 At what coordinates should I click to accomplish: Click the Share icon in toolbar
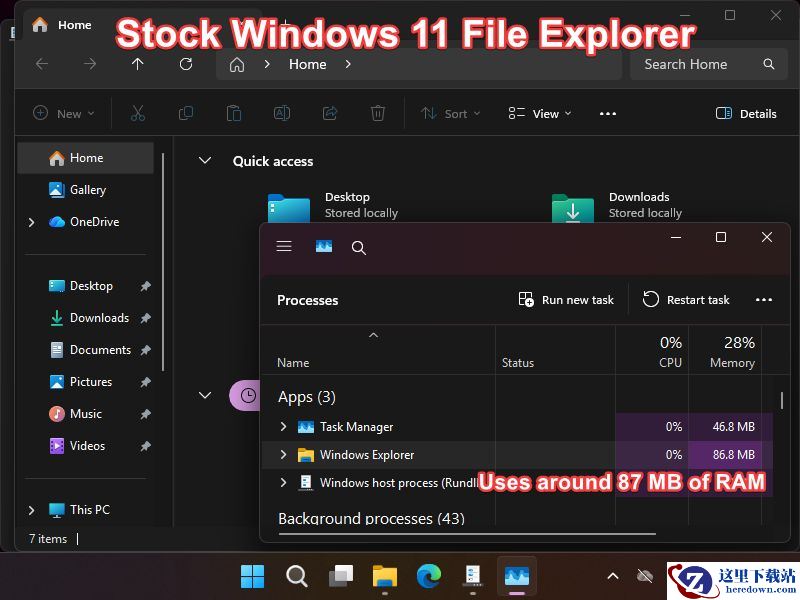(x=330, y=113)
